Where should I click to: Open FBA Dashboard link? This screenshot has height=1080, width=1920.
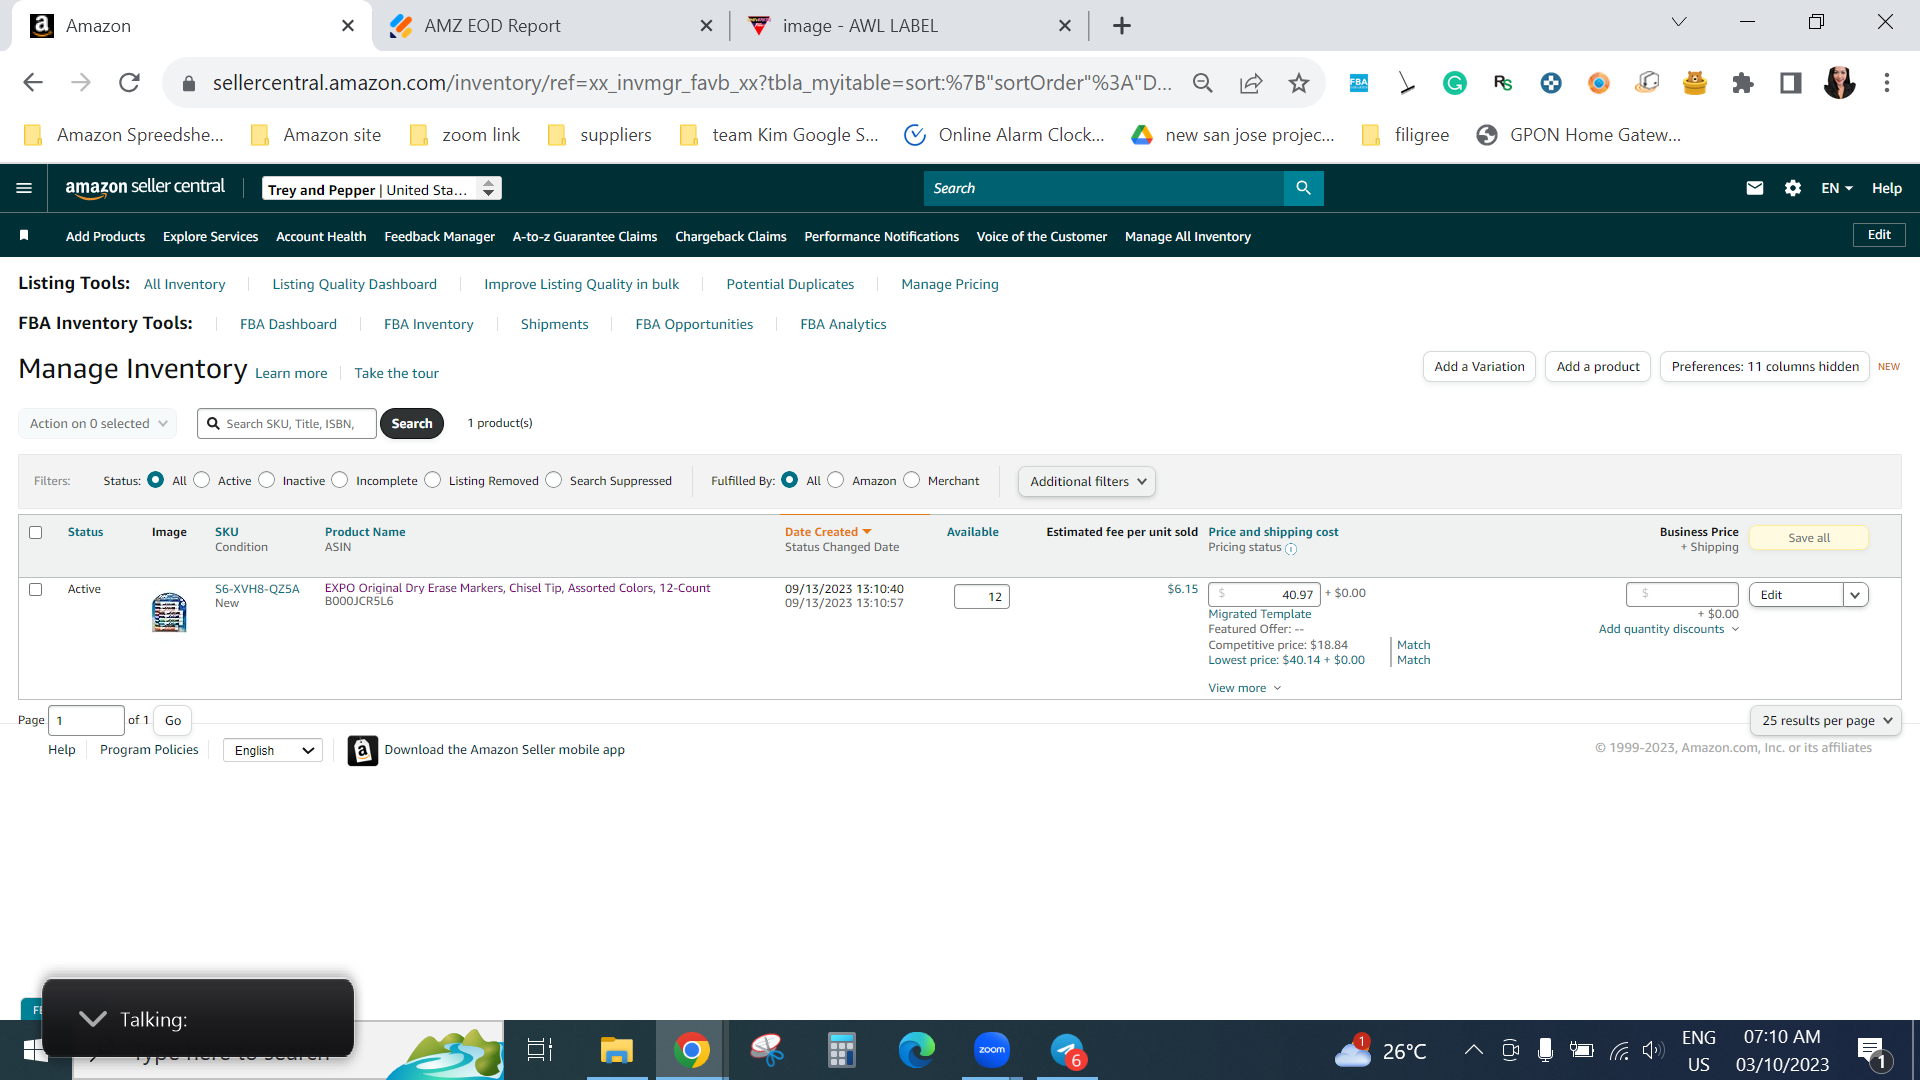(288, 324)
